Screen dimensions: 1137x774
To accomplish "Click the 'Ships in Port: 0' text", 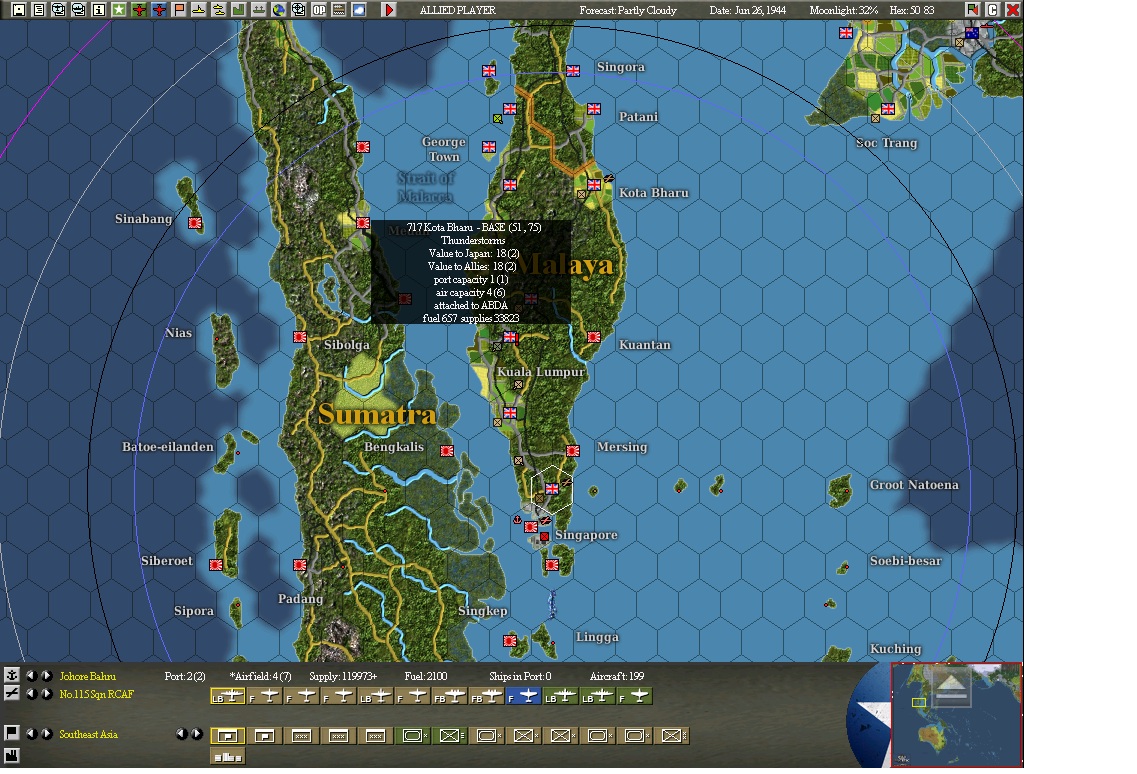I will 520,676.
